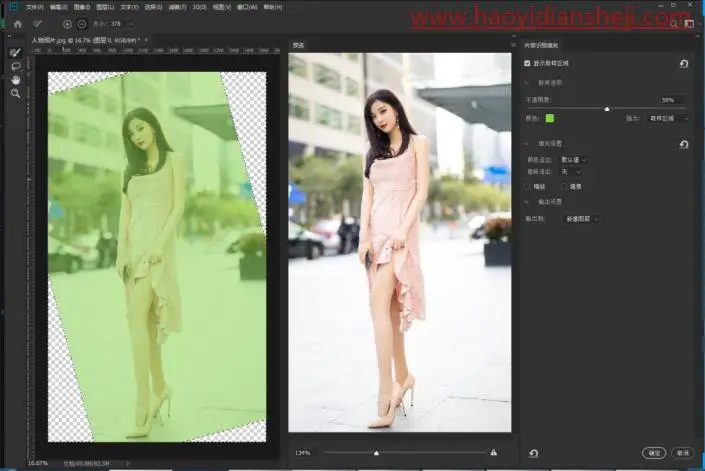Reset fill settings with curved arrow

(684, 144)
